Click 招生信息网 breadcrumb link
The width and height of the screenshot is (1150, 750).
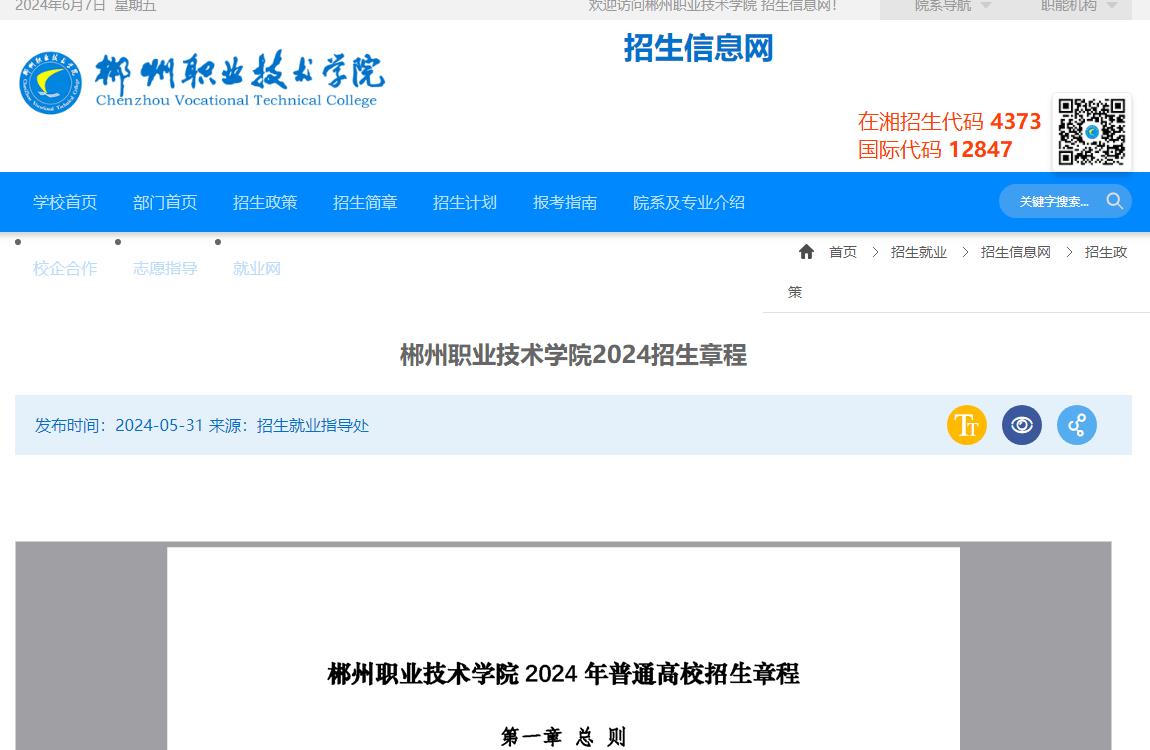click(x=1015, y=252)
